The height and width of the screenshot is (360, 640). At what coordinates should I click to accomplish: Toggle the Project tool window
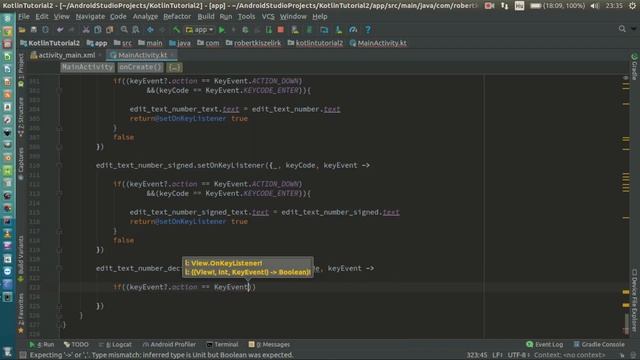pos(21,69)
